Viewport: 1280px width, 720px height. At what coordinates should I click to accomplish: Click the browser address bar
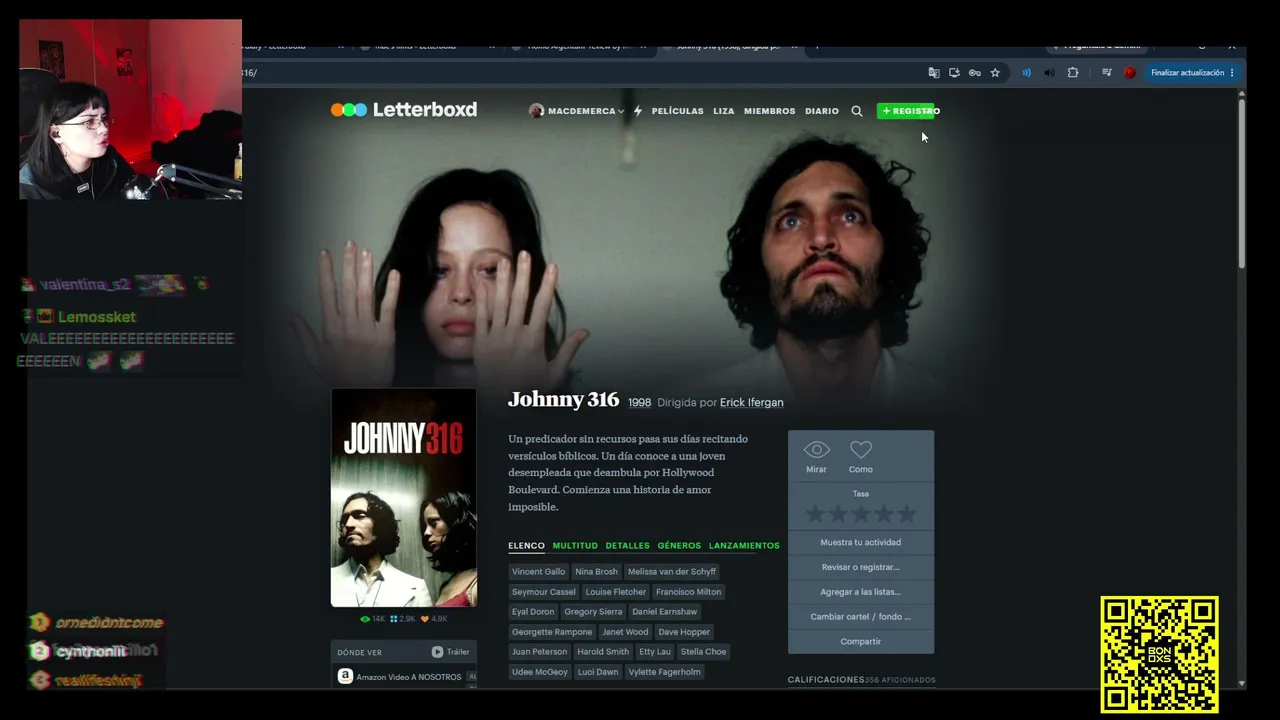coord(580,73)
